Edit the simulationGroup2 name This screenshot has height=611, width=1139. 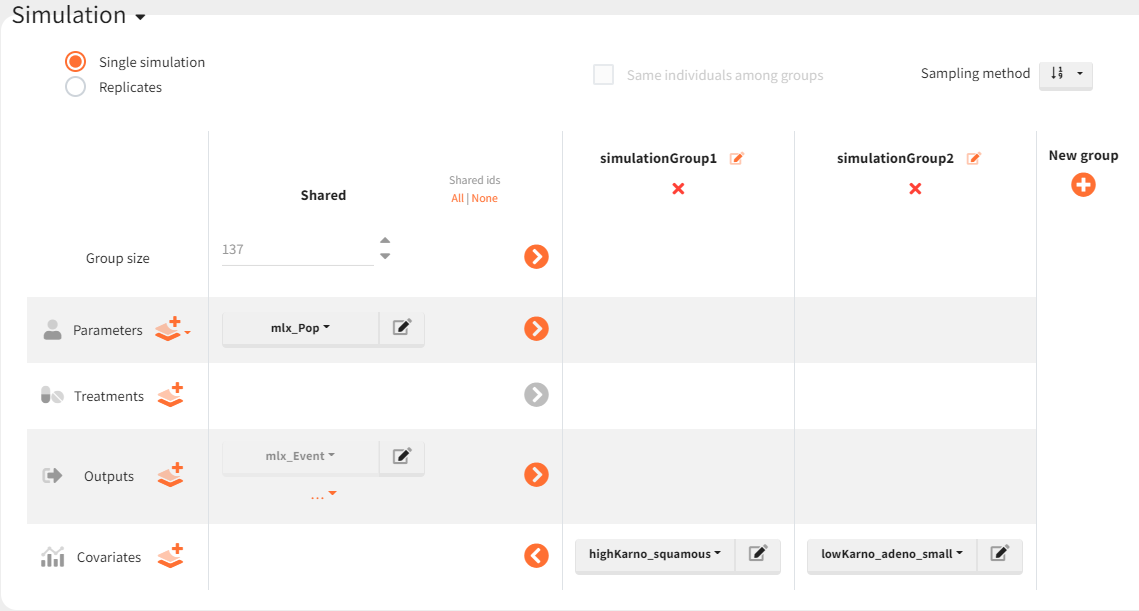(973, 158)
